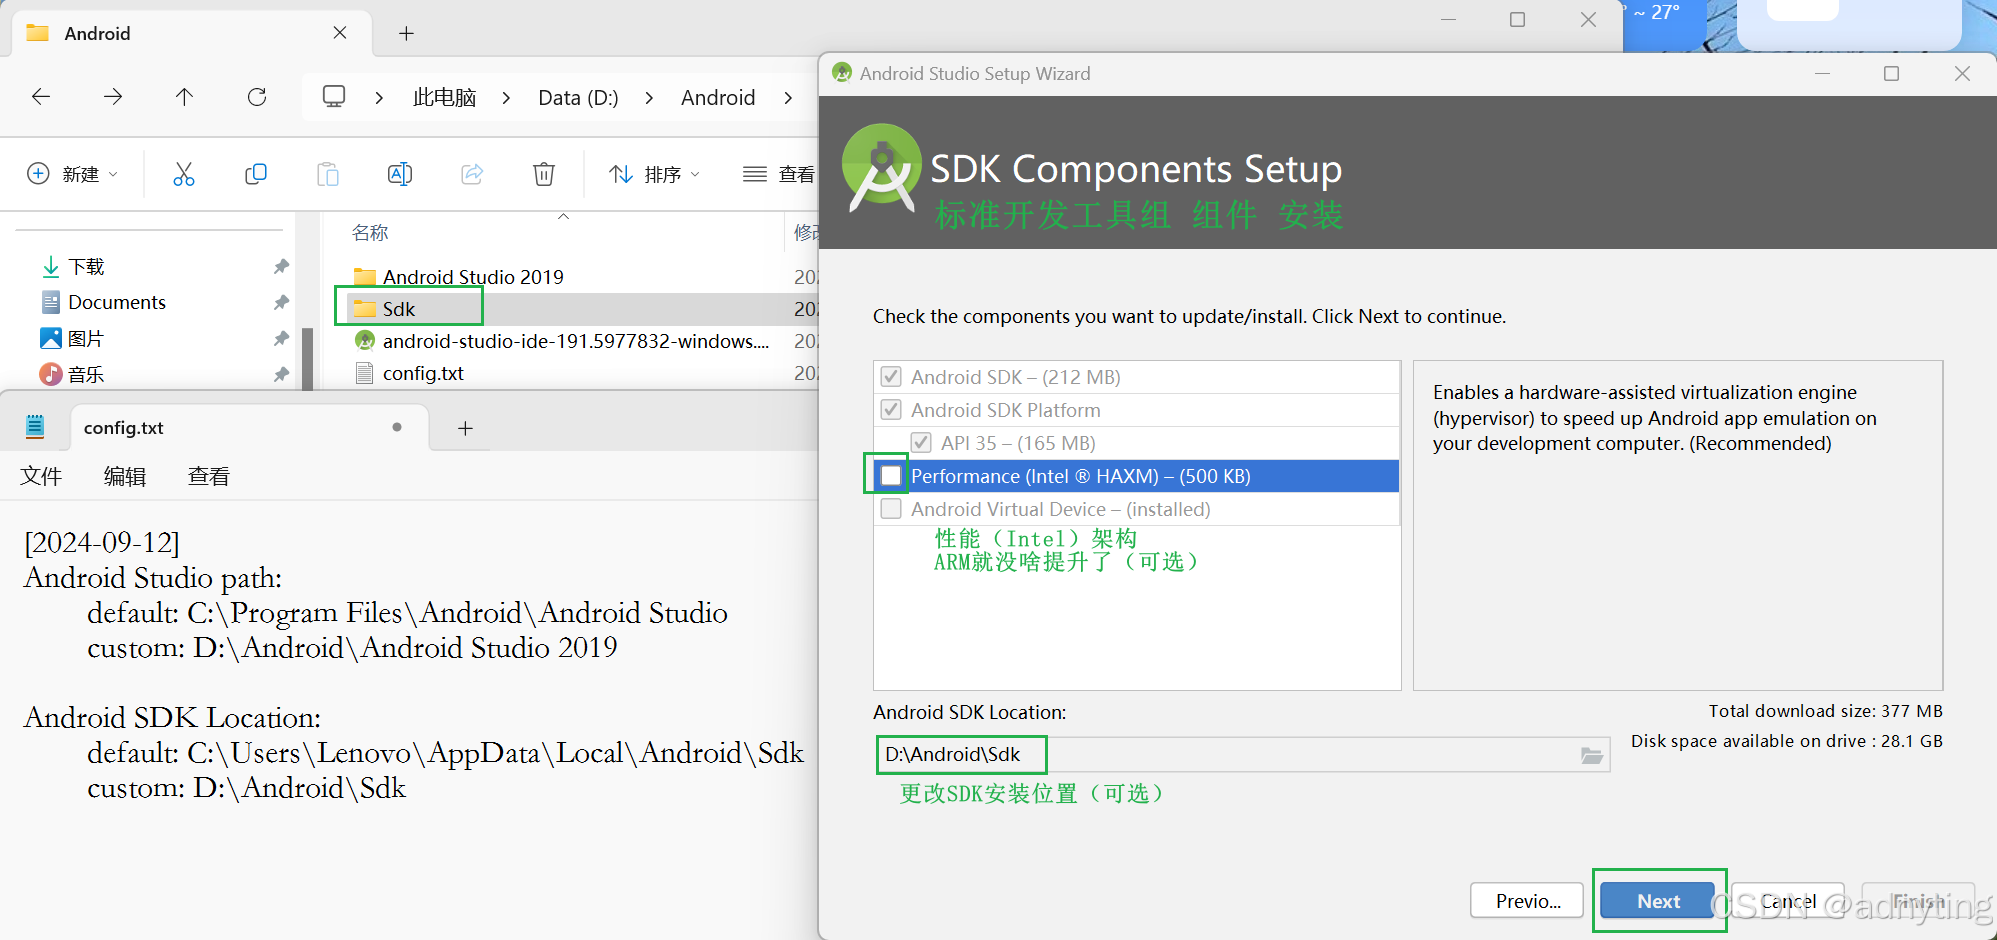Check Performance (Intel HAXM) checkbox
The width and height of the screenshot is (1997, 940).
(891, 476)
